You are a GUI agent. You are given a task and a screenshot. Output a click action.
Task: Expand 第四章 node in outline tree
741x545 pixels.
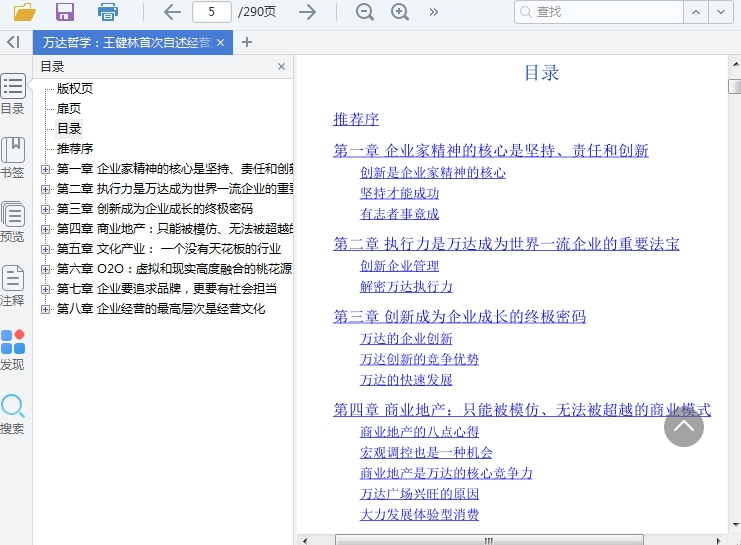45,229
